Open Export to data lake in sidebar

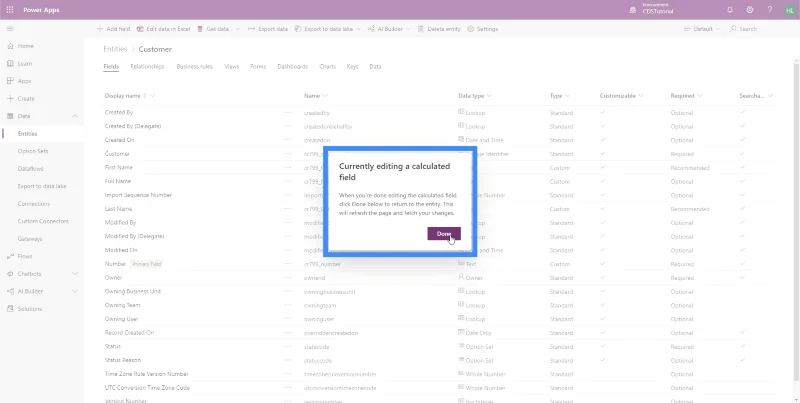tap(42, 186)
